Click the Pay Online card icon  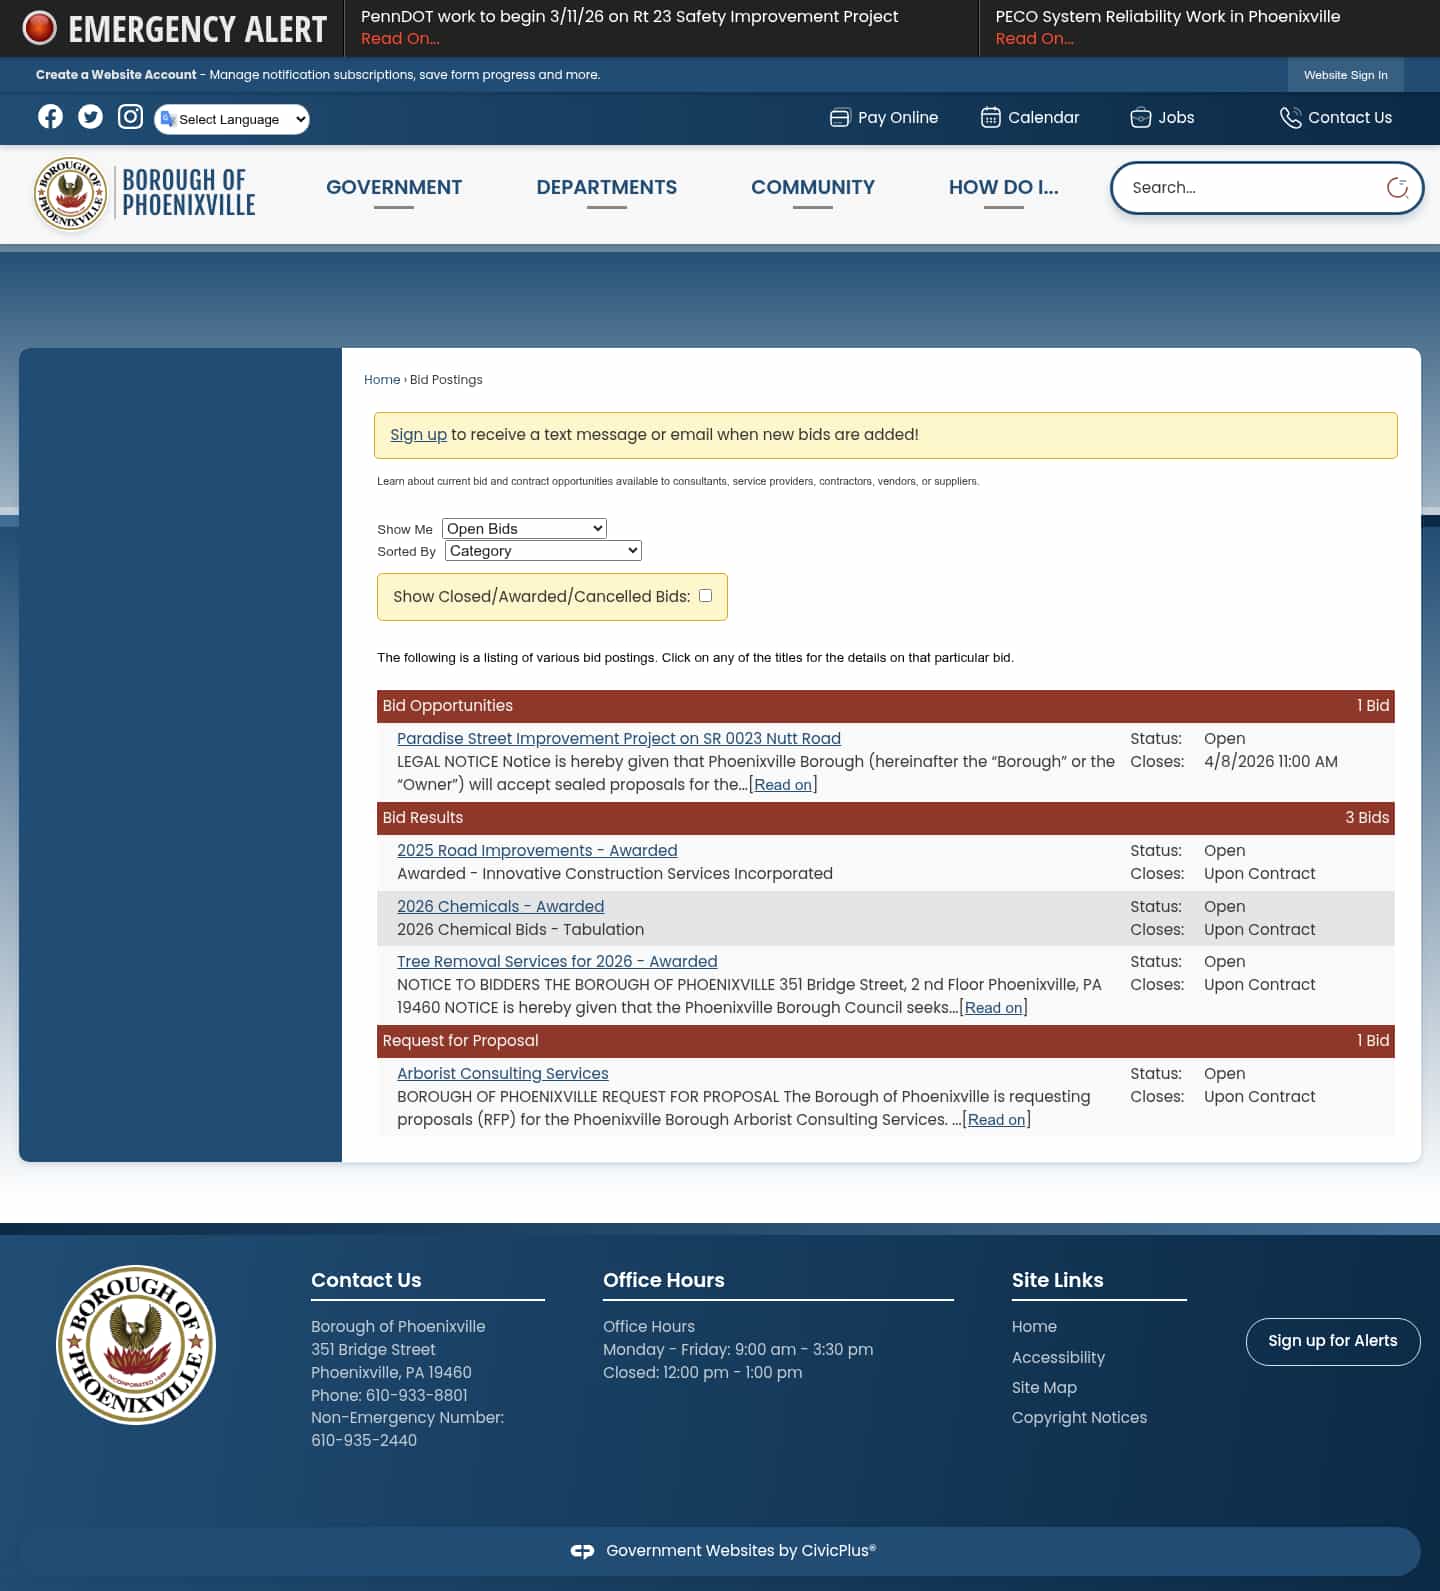click(839, 118)
